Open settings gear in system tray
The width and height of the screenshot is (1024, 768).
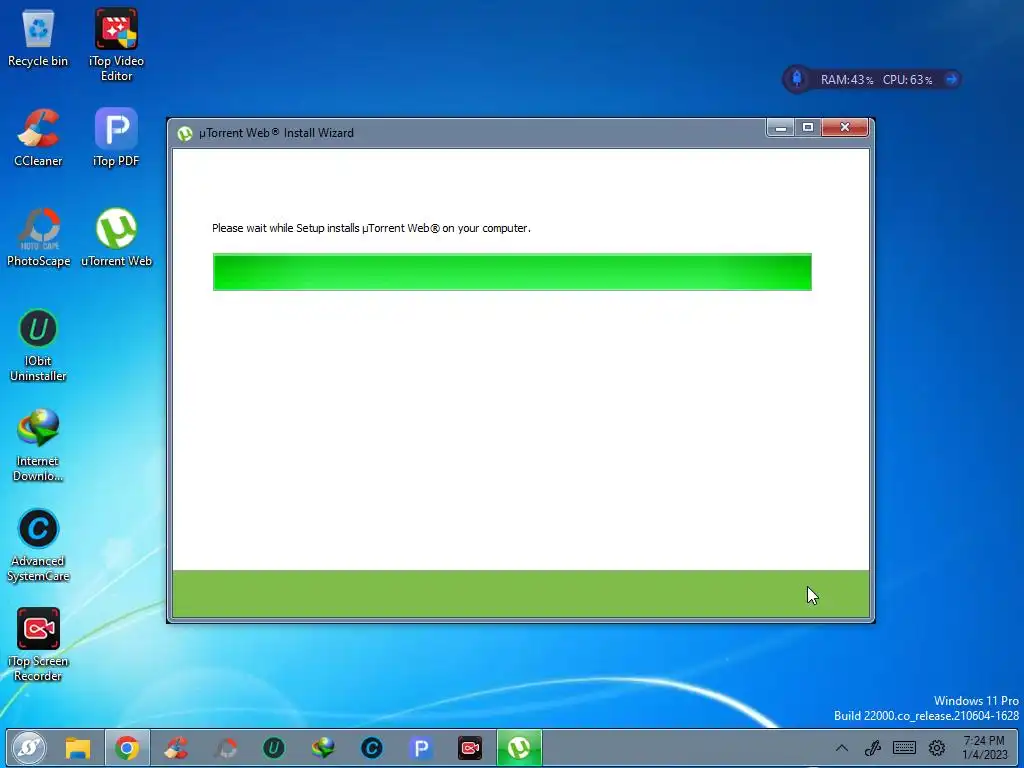(936, 748)
